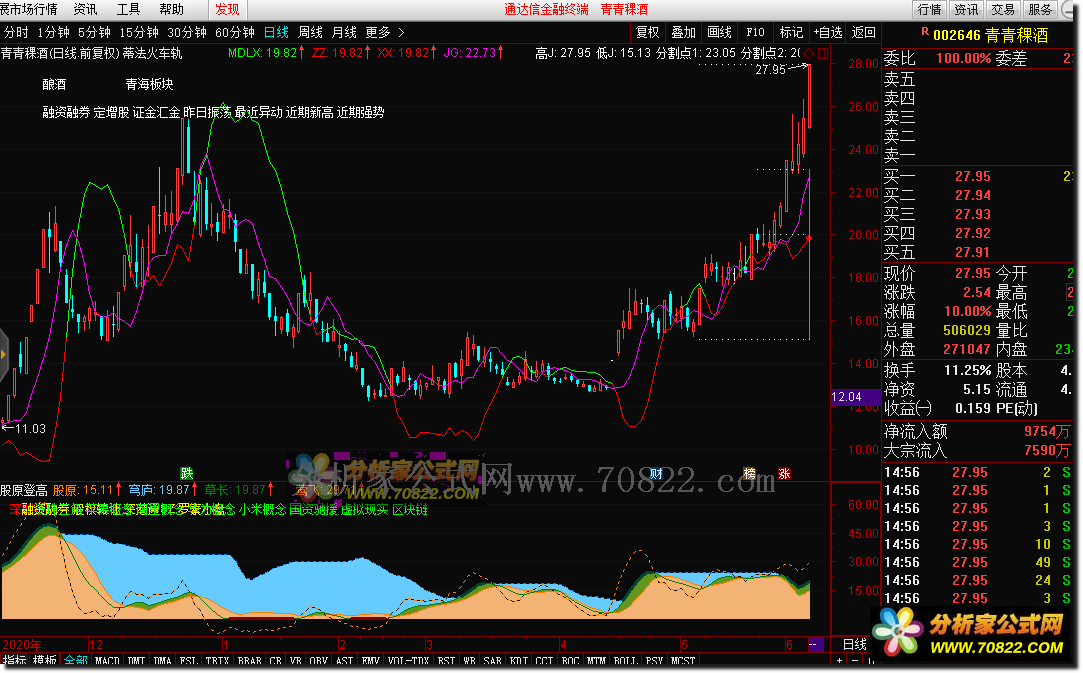This screenshot has width=1083, height=673.
Task: Open the 画线 drawing tools
Action: pyautogui.click(x=719, y=32)
